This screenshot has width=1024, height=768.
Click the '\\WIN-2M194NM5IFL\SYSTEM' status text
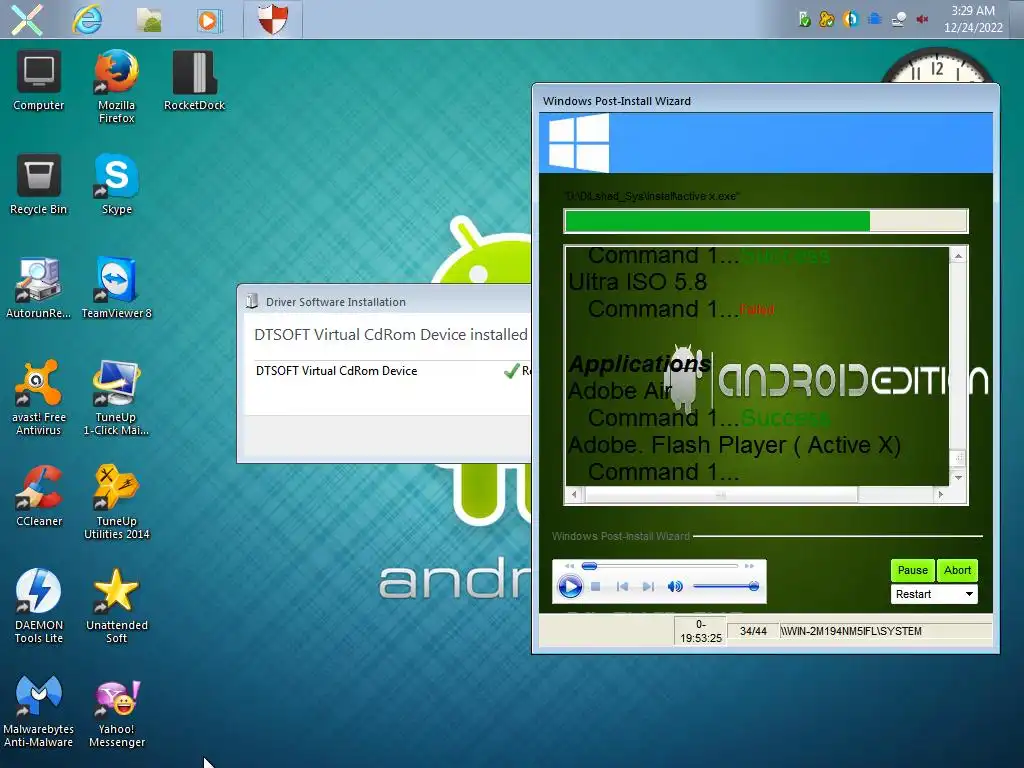click(x=851, y=631)
